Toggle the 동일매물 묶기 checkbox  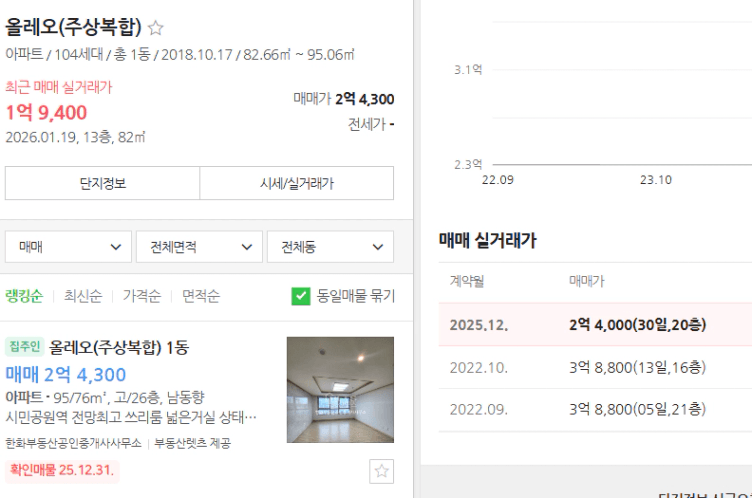301,296
